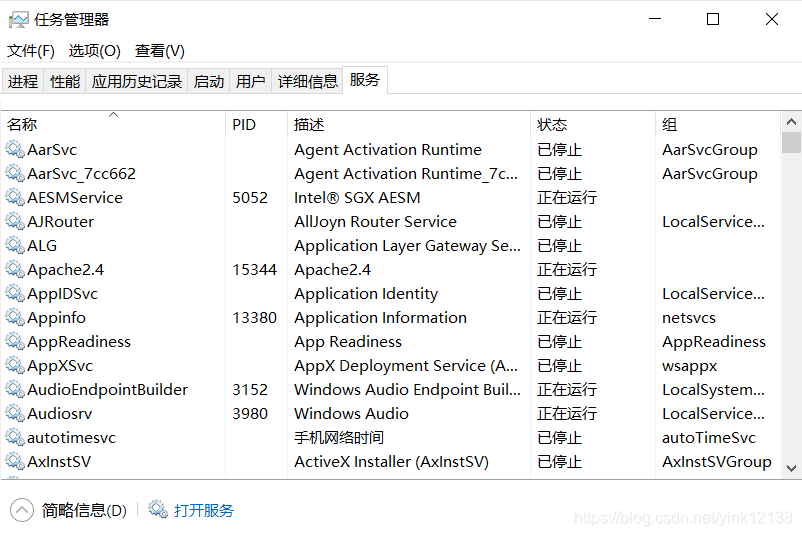Click the gear icon next to AarSvc
The width and height of the screenshot is (802, 536).
pos(15,150)
